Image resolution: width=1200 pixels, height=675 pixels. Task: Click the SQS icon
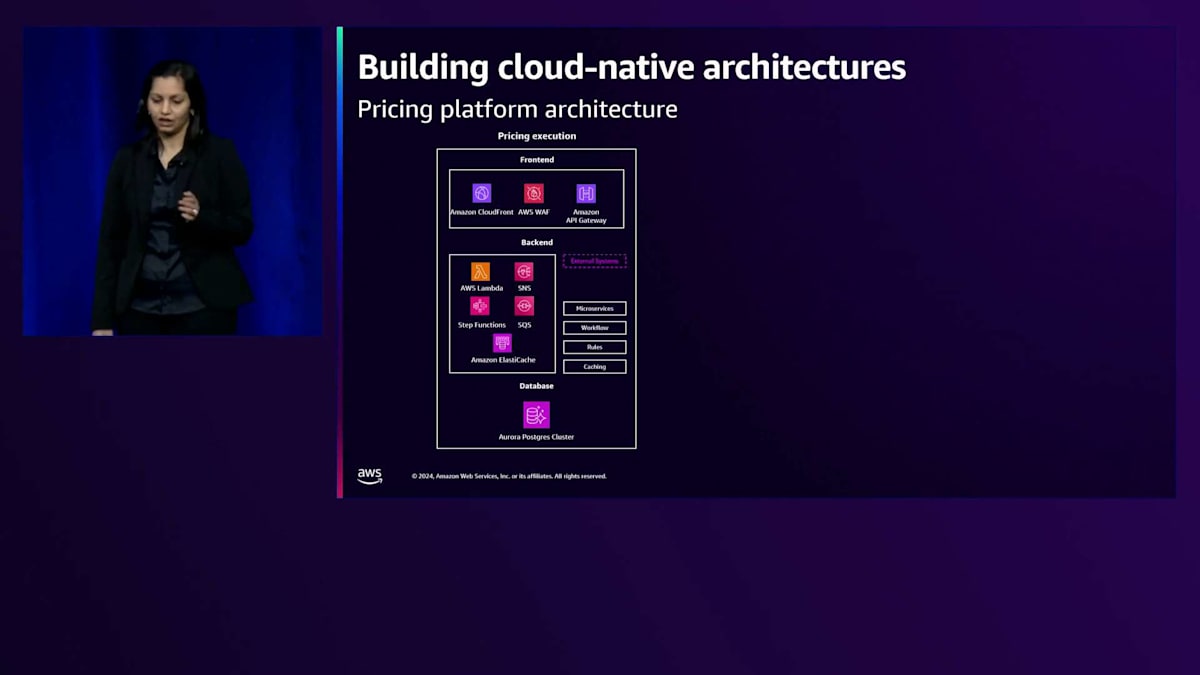(x=524, y=306)
